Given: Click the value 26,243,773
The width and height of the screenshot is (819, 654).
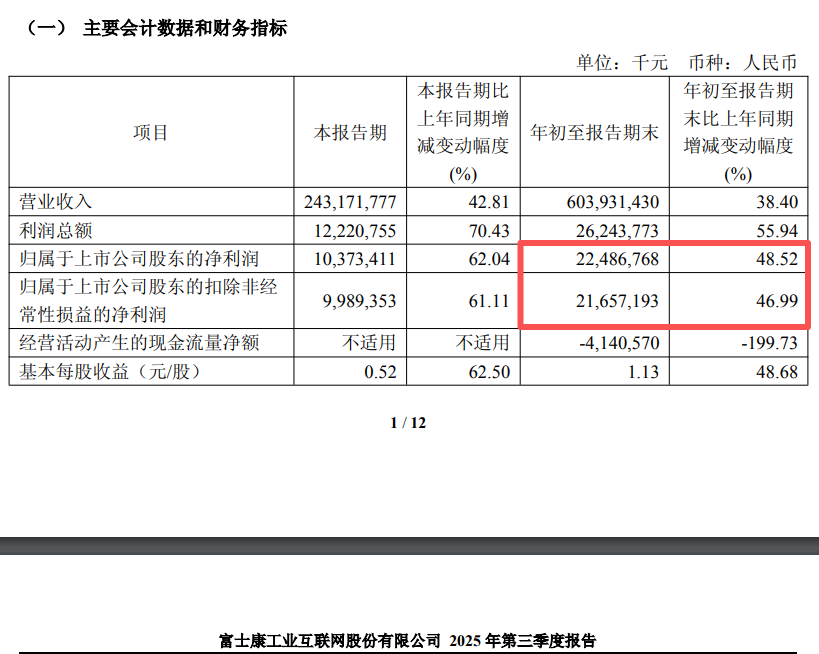Looking at the screenshot, I should pos(617,231).
